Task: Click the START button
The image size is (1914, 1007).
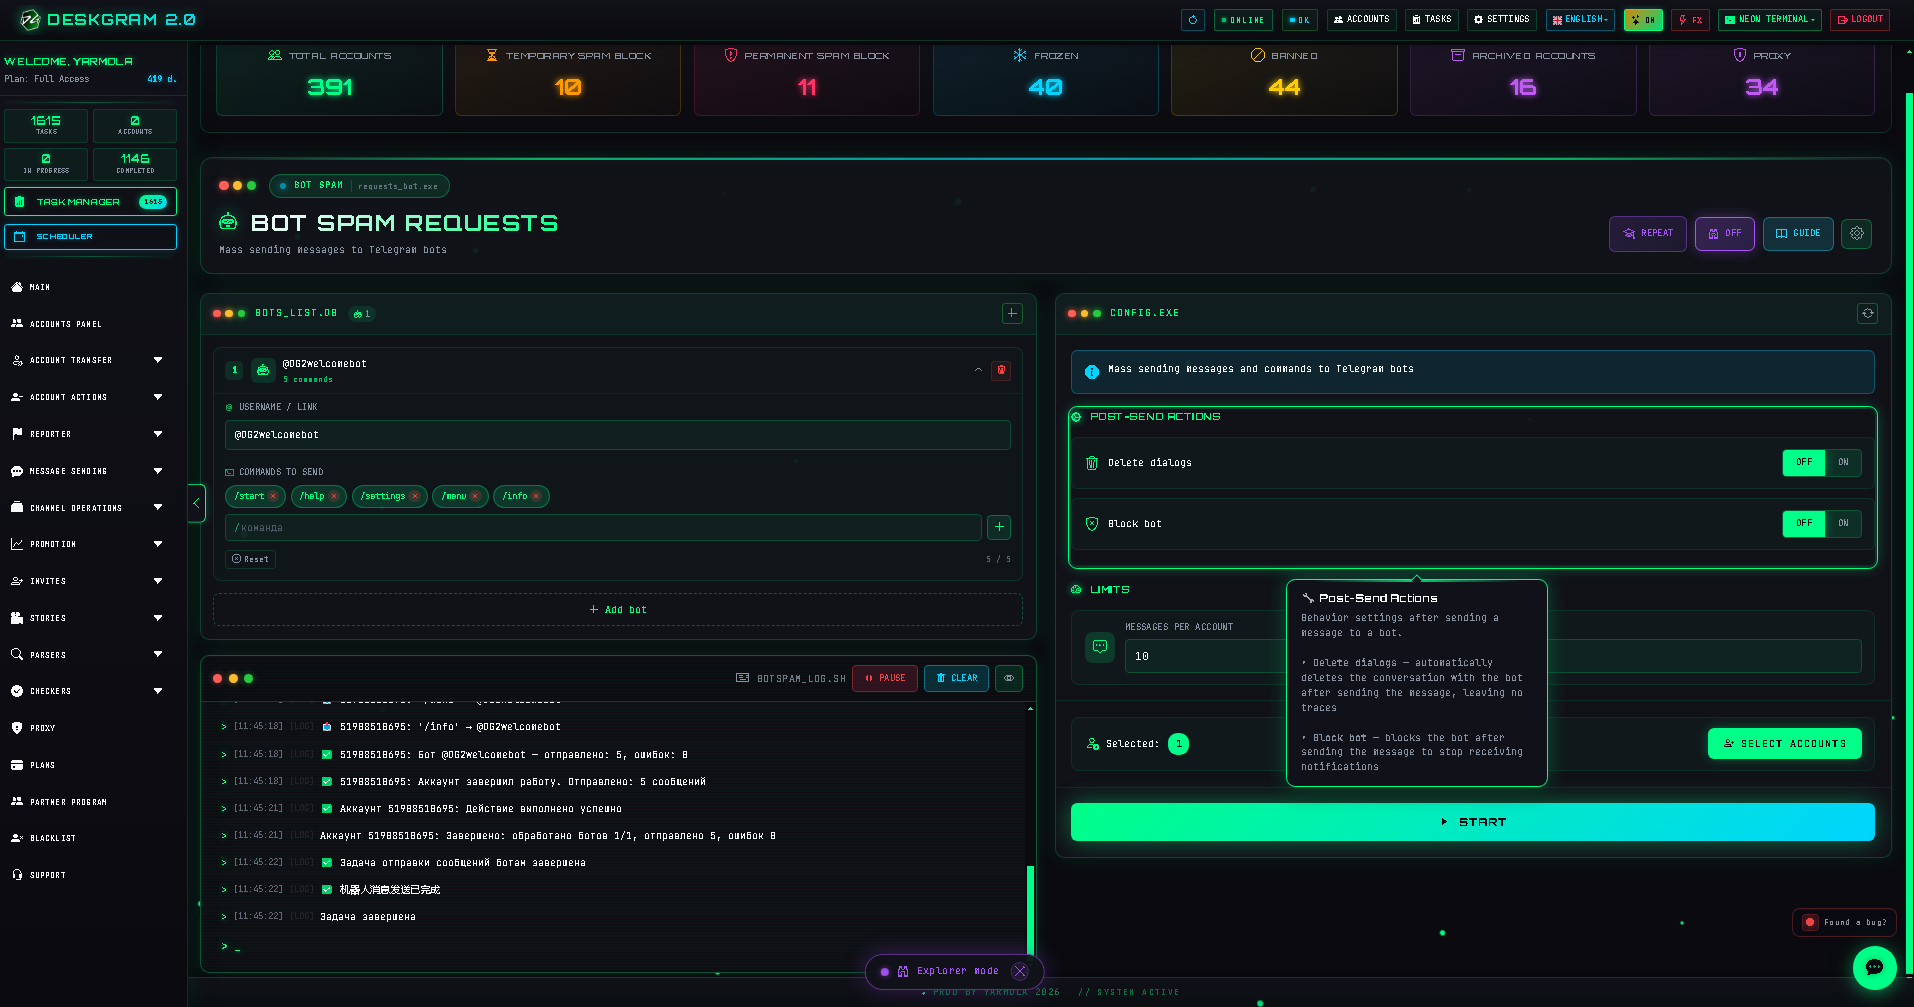Action: point(1472,822)
